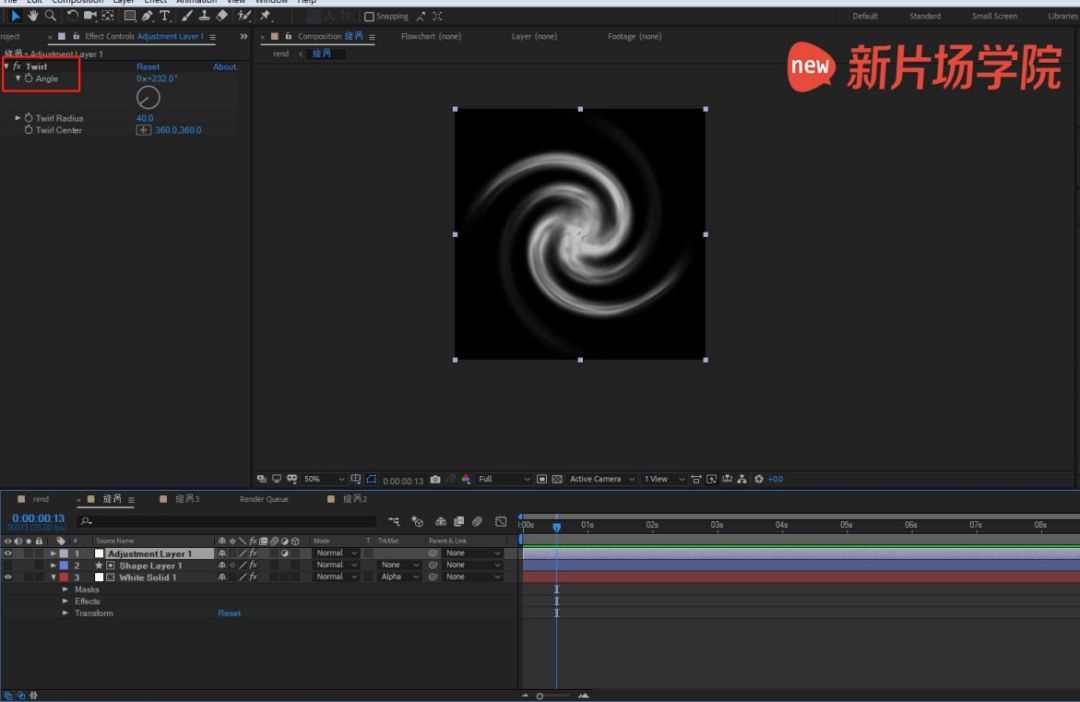The image size is (1080, 702).
Task: Click Reset for the Twirl effect
Action: click(x=148, y=67)
